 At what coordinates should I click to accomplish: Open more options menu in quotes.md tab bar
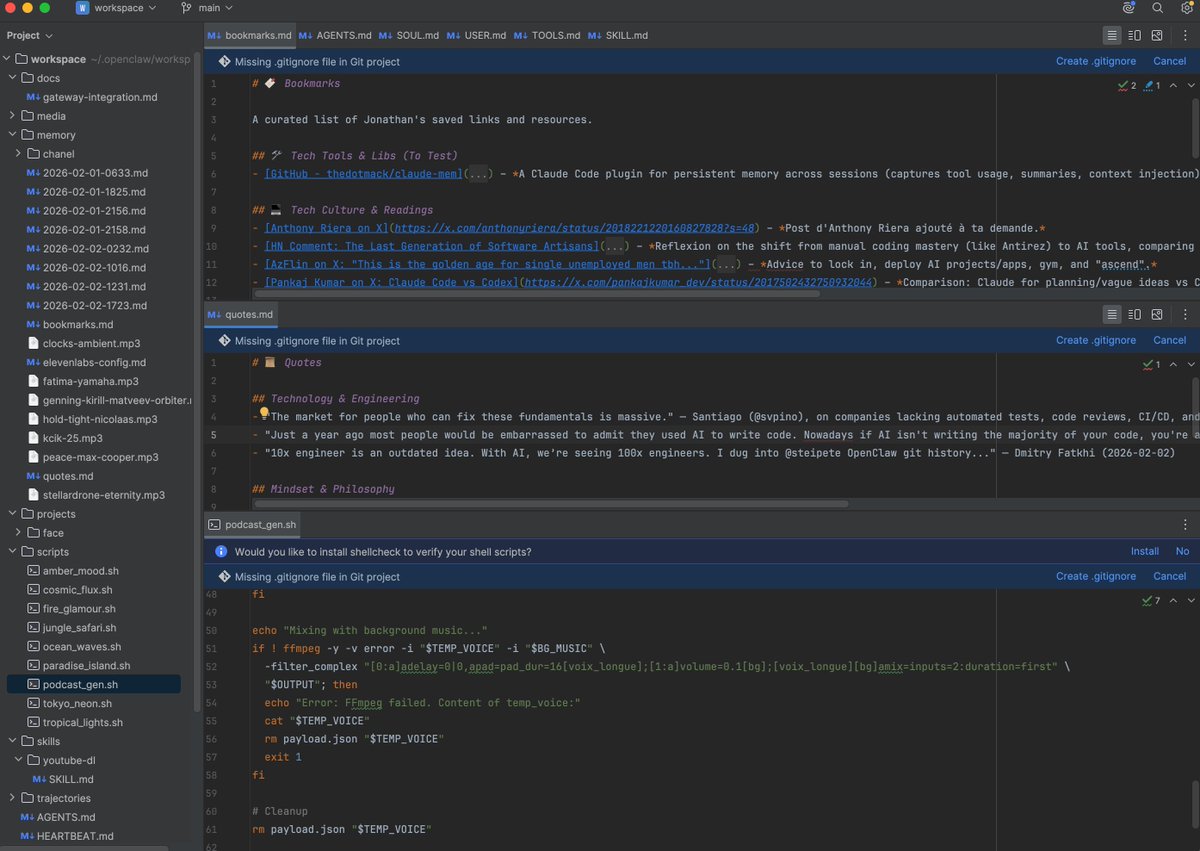[x=1184, y=314]
